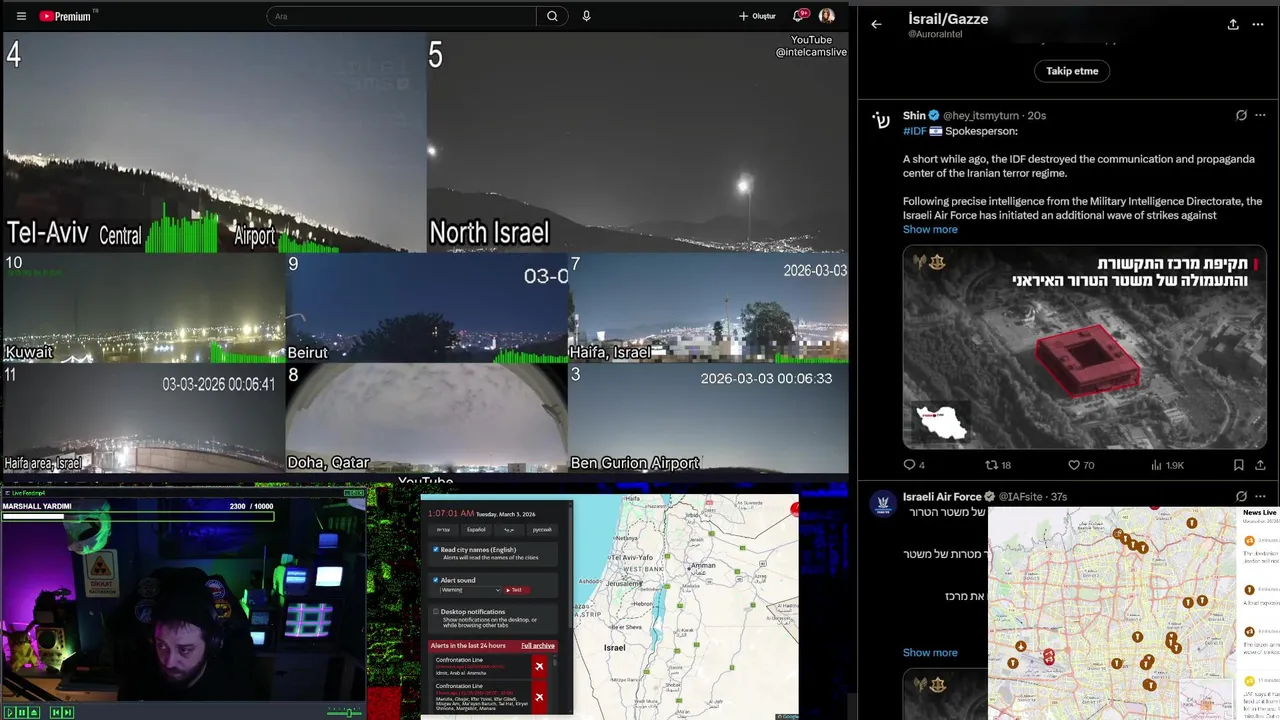Click aircraft icon on second Confrontation Line alert
Screen dimensions: 1280x720
[539, 697]
